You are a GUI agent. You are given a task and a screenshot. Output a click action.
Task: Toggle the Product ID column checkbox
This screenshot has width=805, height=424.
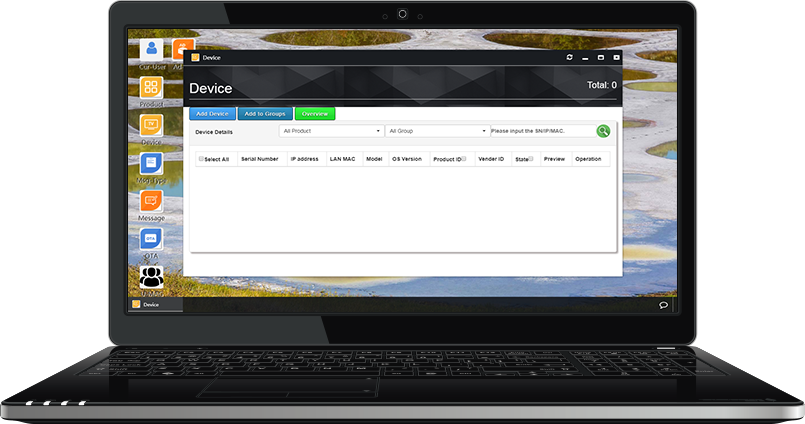tap(464, 158)
